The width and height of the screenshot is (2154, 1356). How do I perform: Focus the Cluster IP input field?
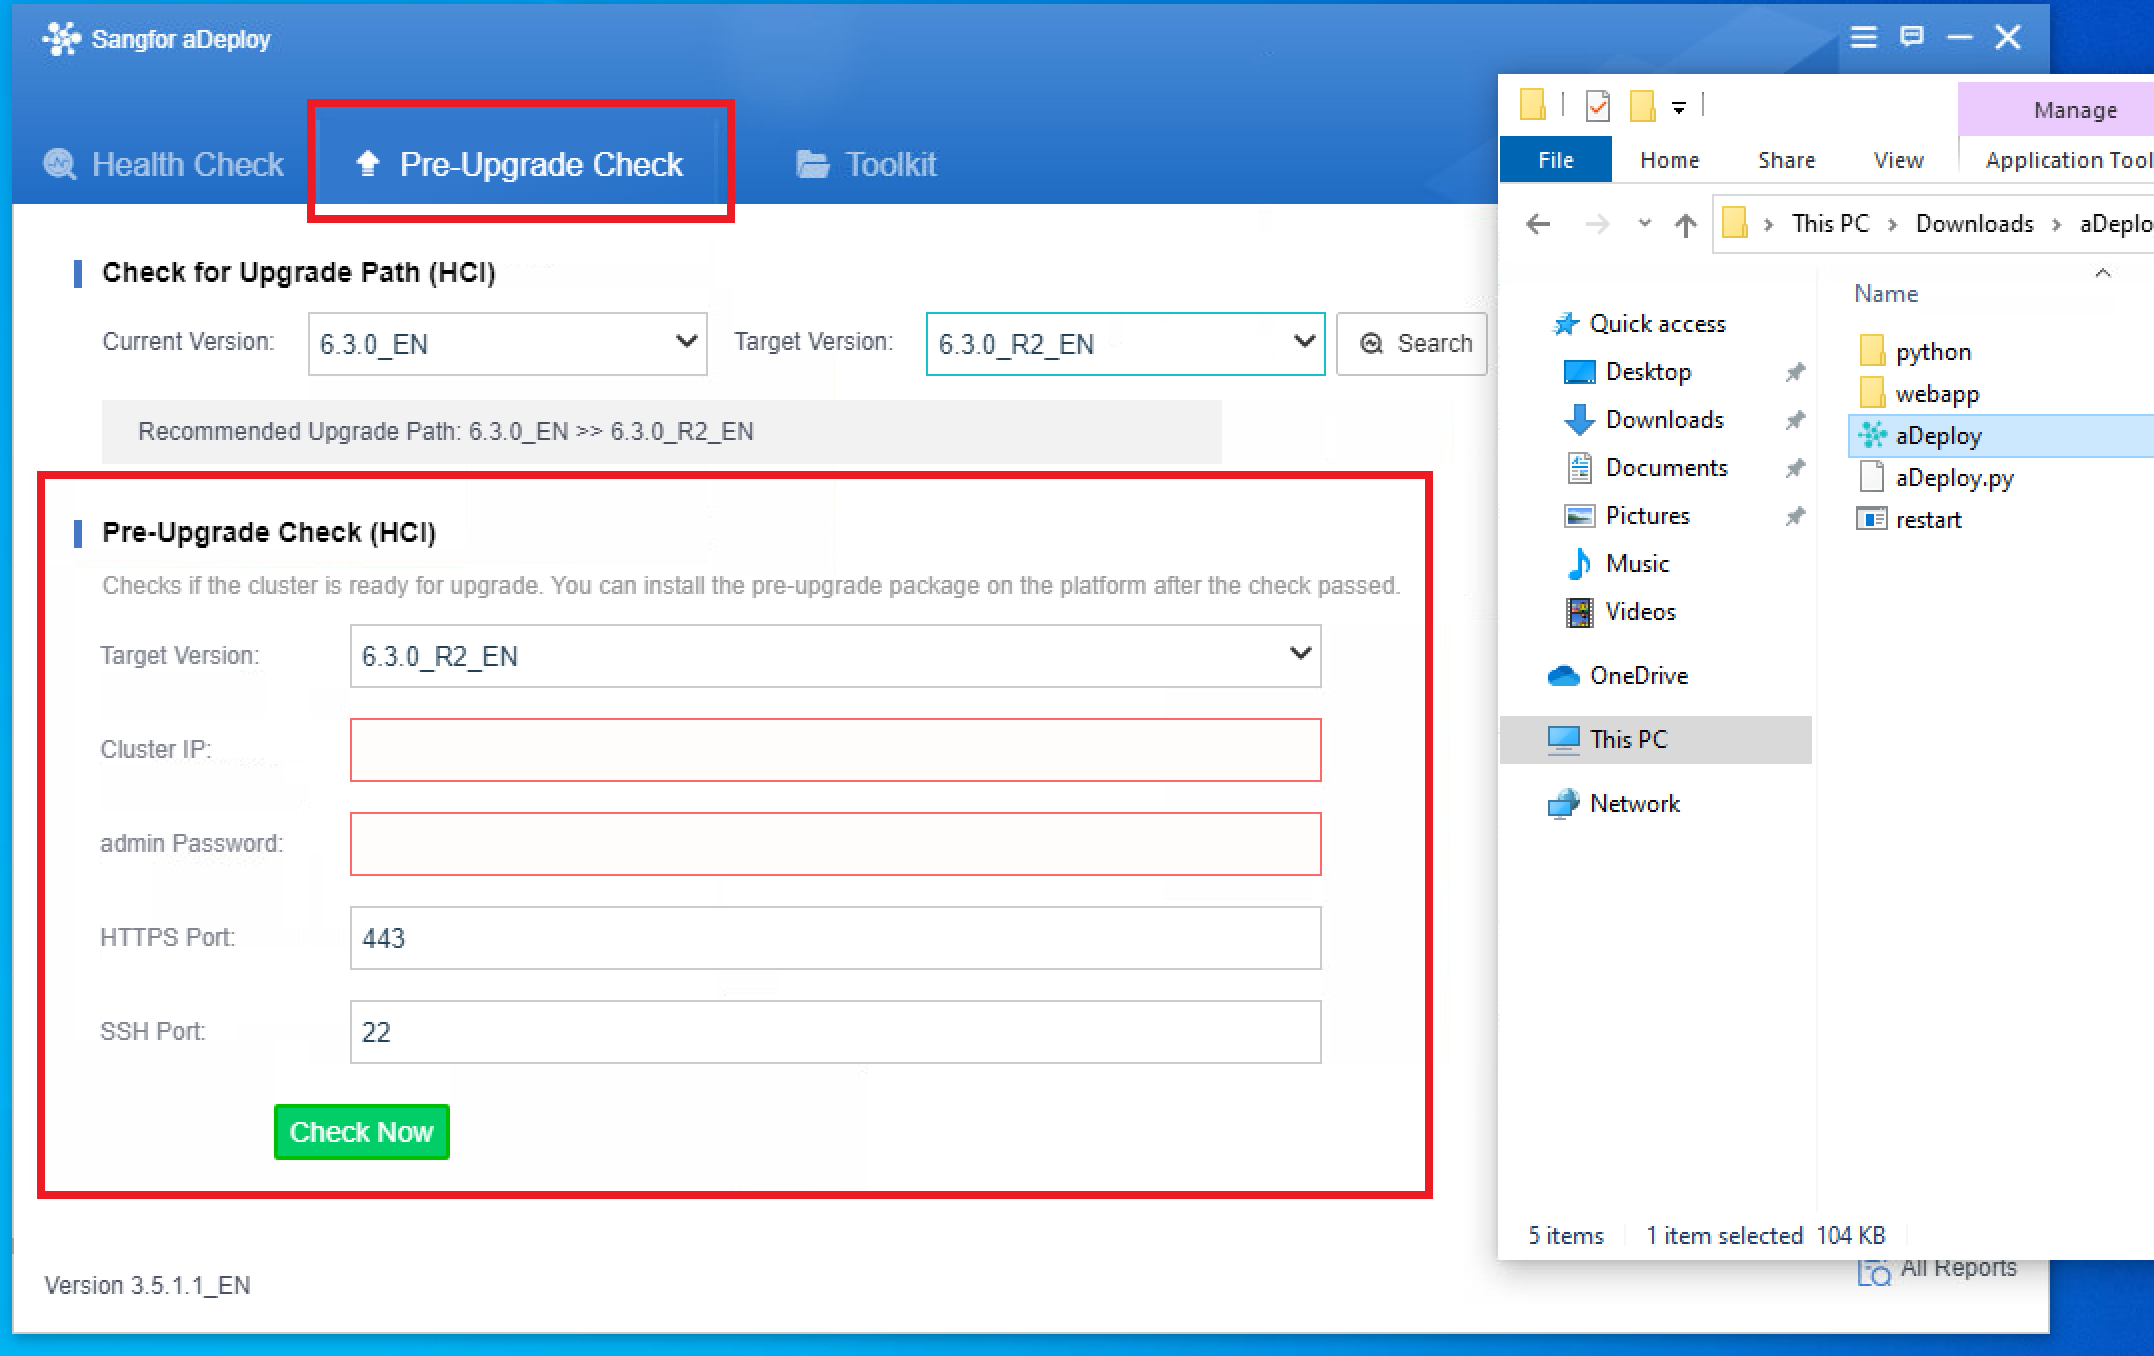(x=836, y=750)
